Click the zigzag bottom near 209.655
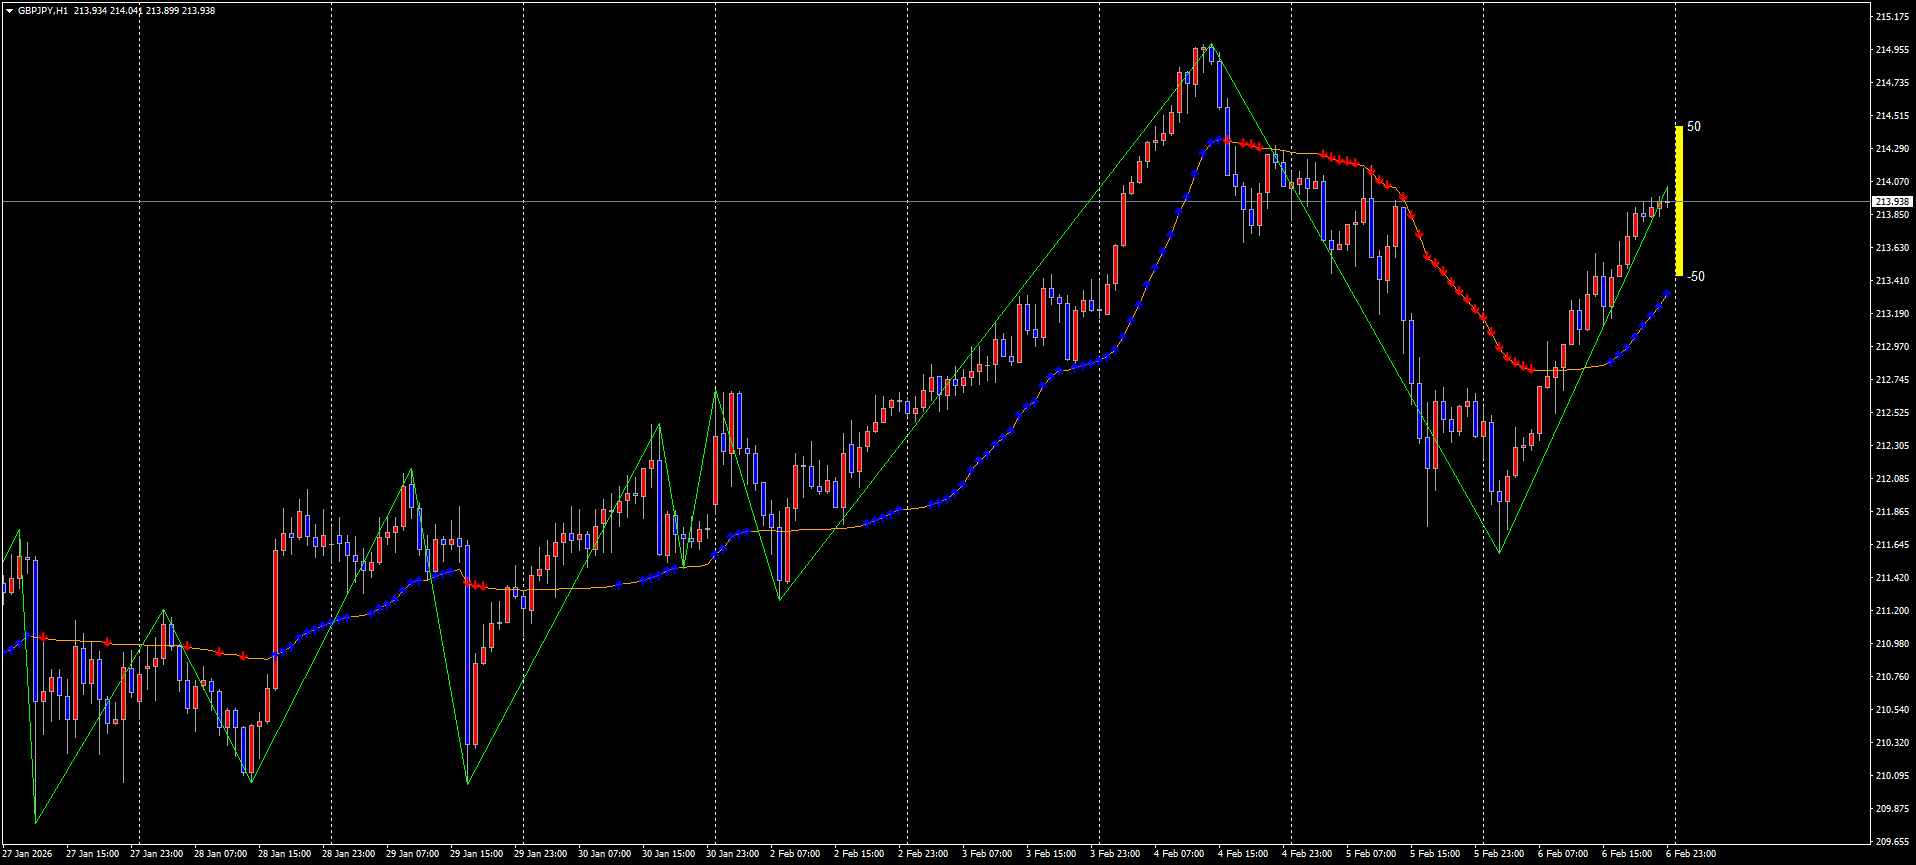This screenshot has width=1916, height=865. 36,822
